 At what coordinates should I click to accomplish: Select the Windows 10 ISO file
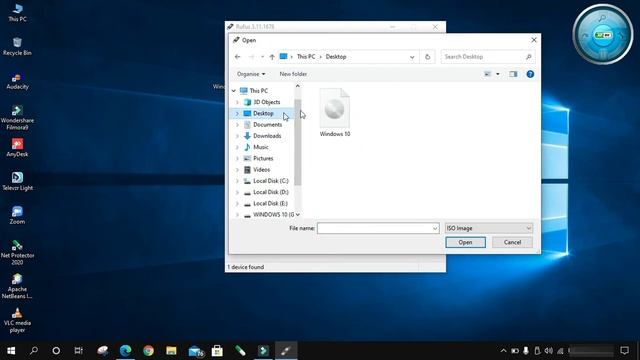click(335, 113)
